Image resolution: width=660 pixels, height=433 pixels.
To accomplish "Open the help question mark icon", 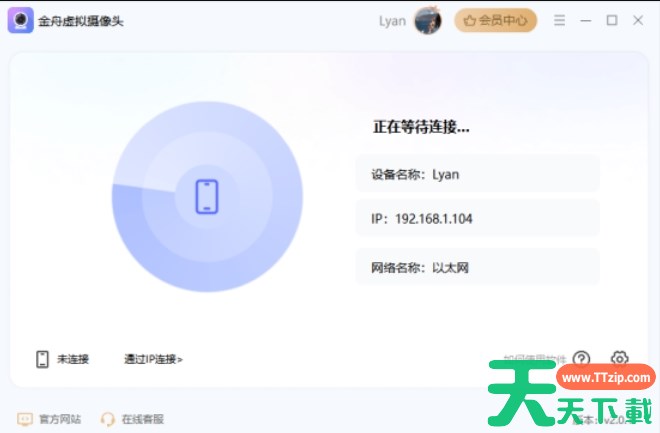I will (x=581, y=359).
